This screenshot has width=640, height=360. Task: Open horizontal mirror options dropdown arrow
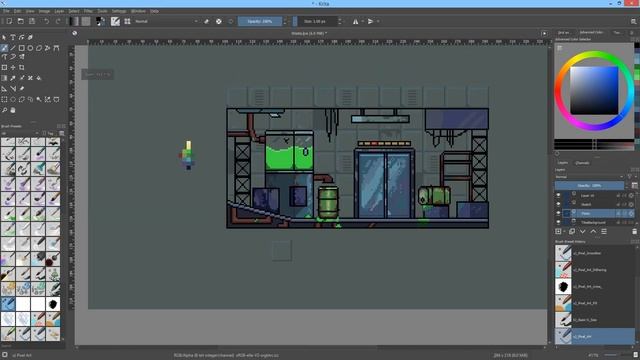pos(362,21)
